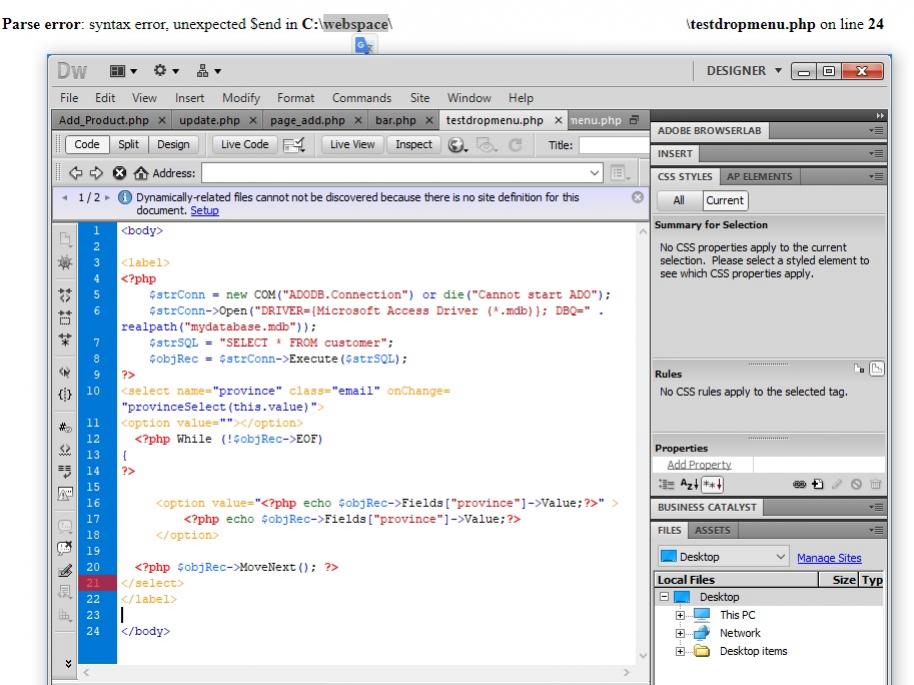Click the Preview in Browser globe icon
The height and width of the screenshot is (685, 914).
(x=458, y=145)
